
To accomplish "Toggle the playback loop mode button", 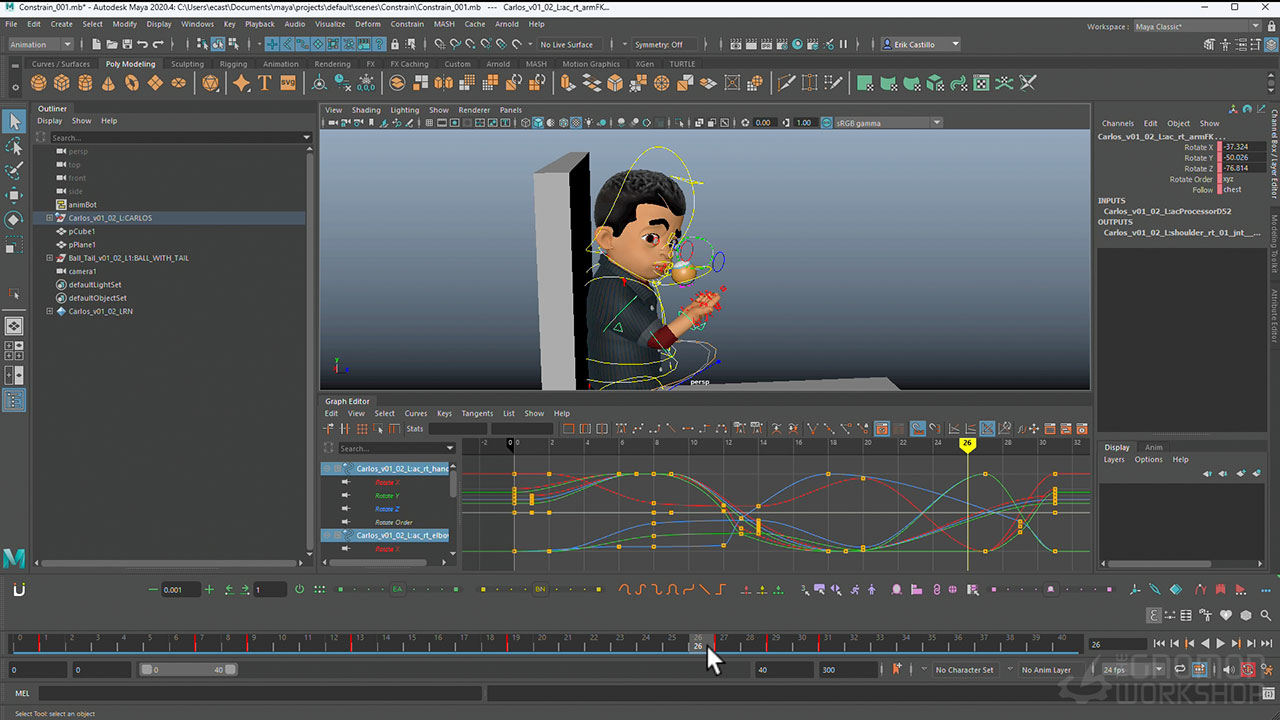I will click(x=1180, y=670).
